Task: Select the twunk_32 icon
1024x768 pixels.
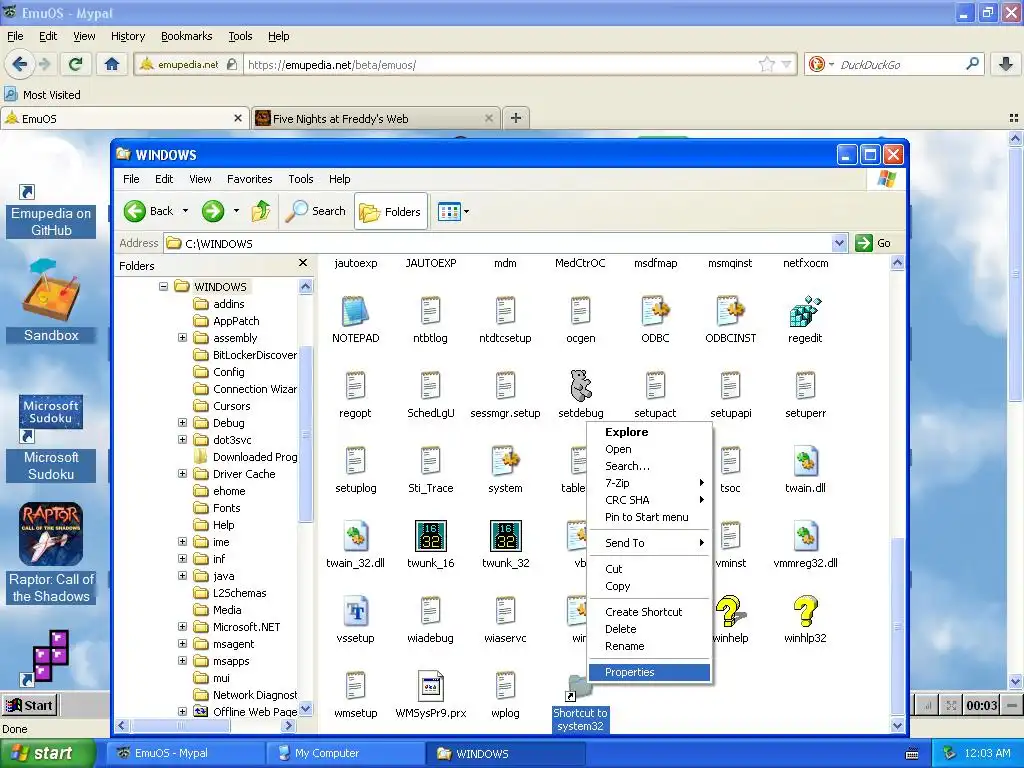Action: point(505,536)
